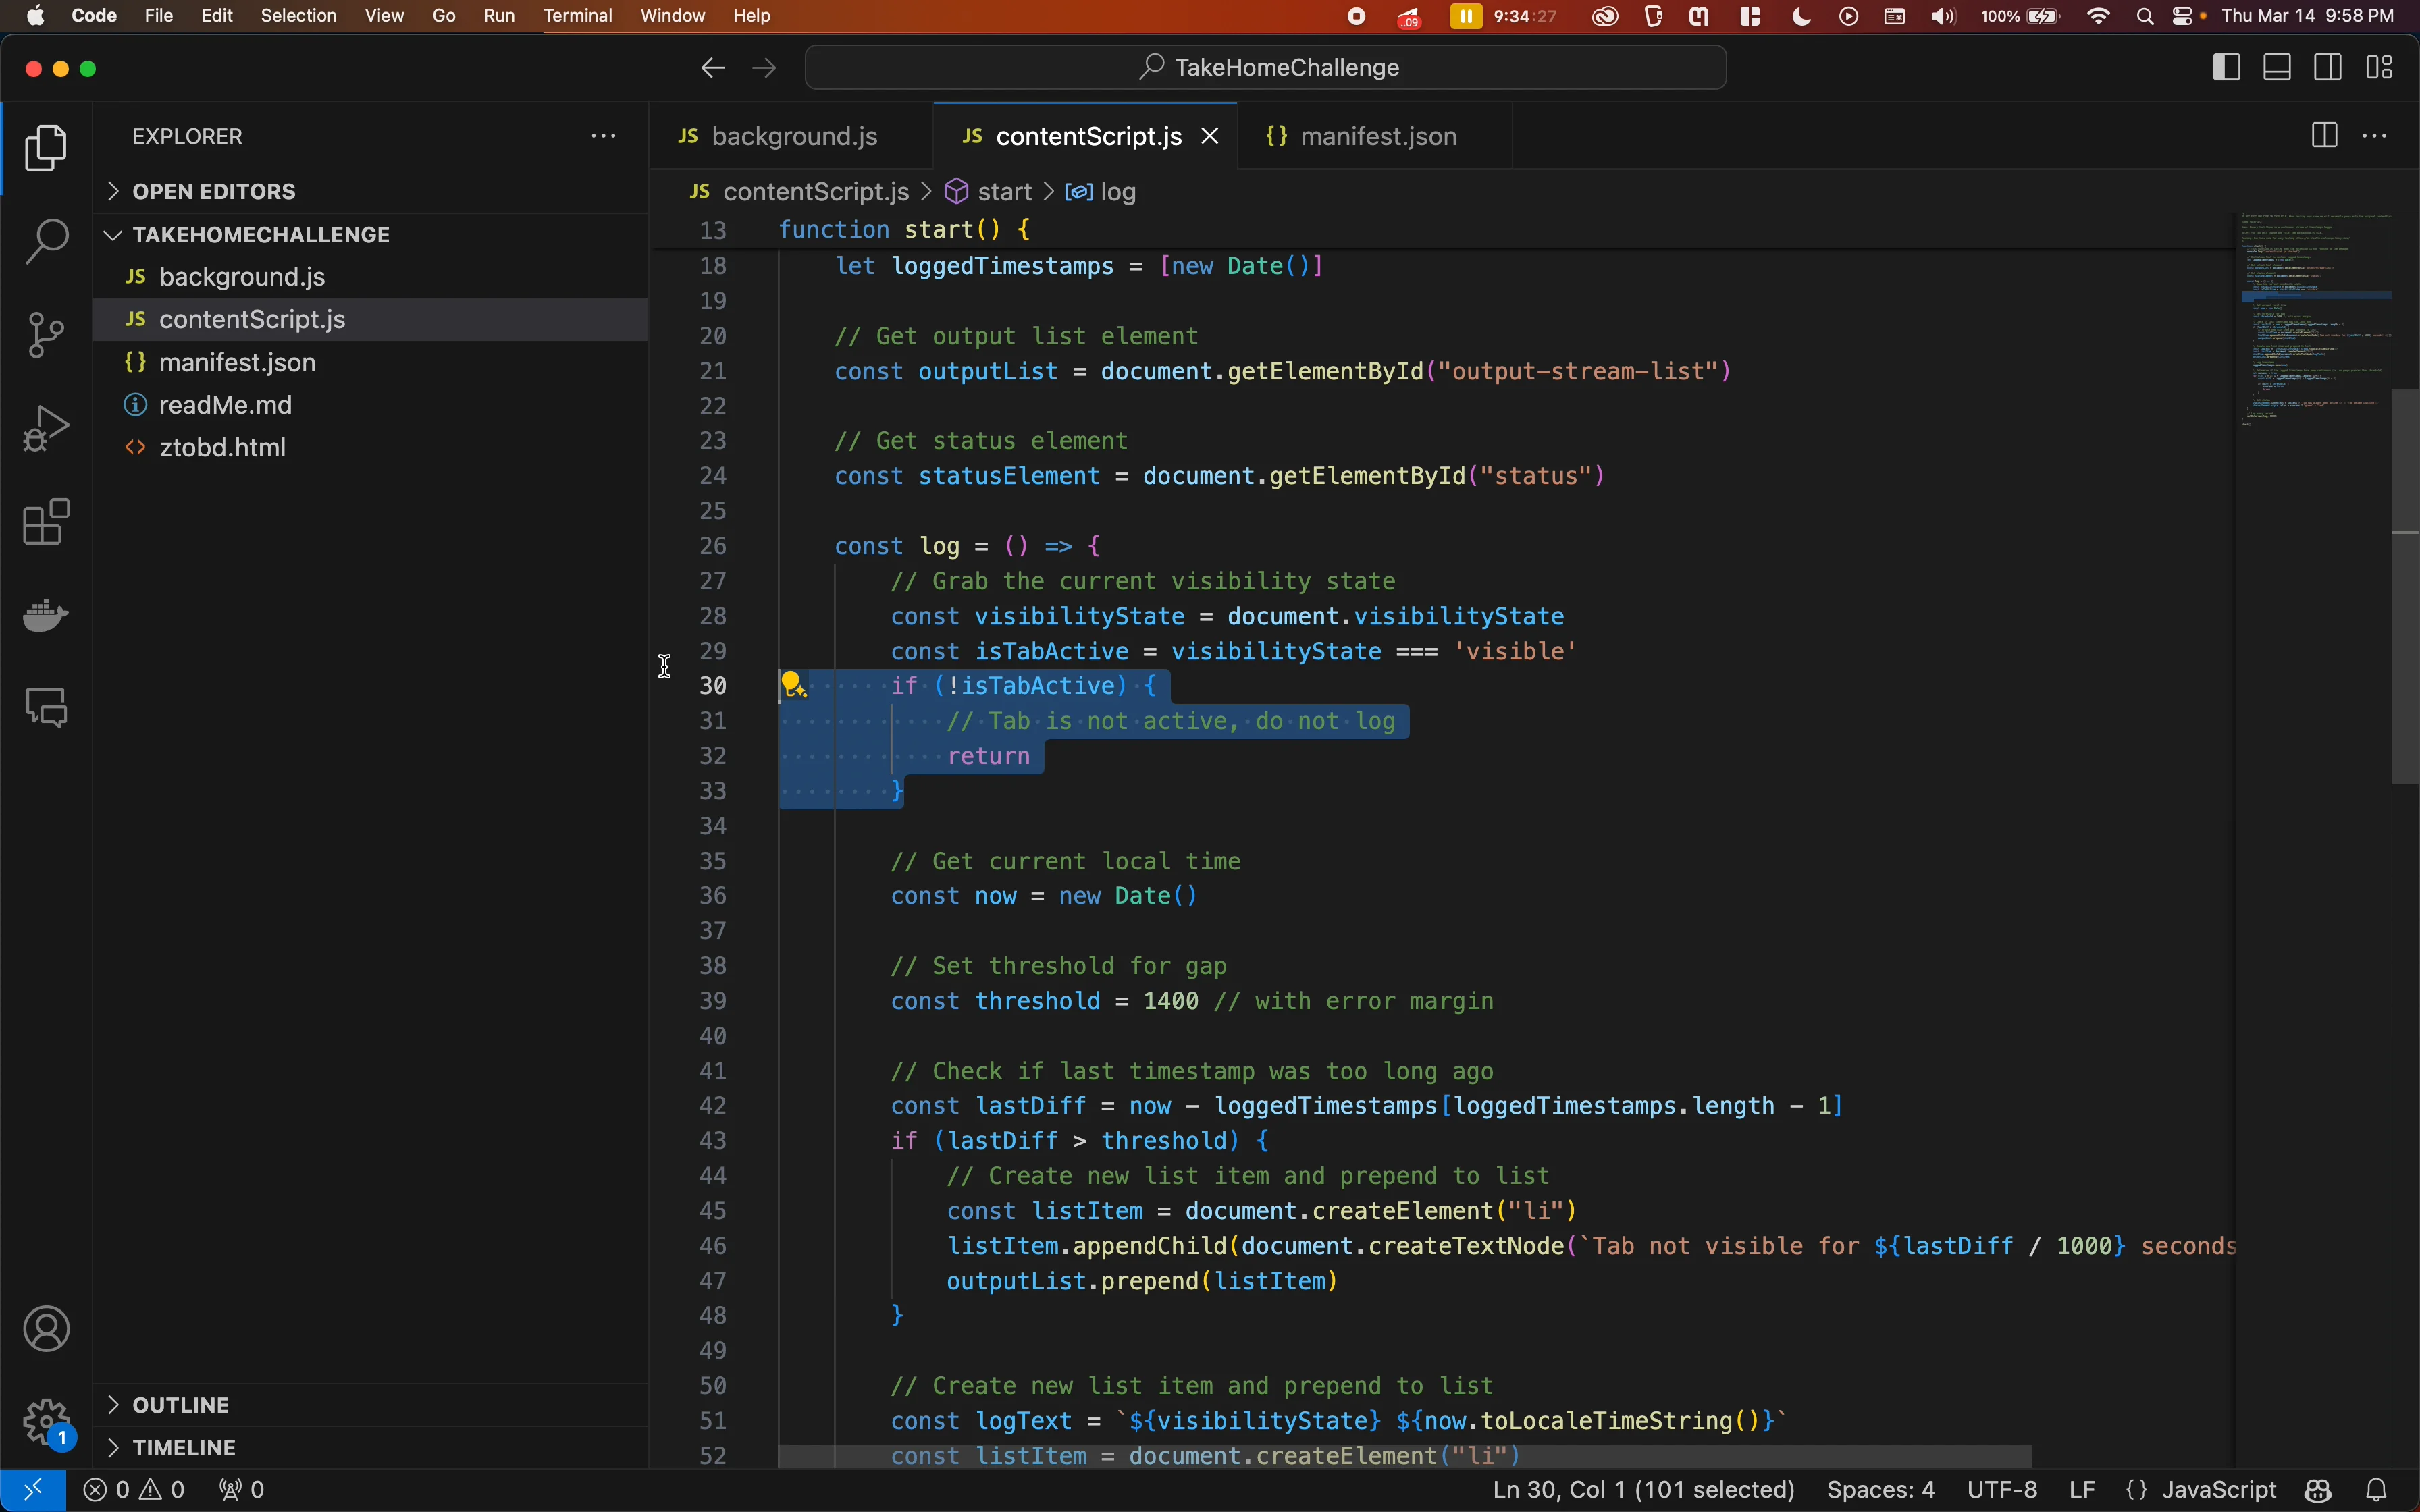Open readMe.md in the explorer tree
Image resolution: width=2420 pixels, height=1512 pixels.
[x=370, y=405]
